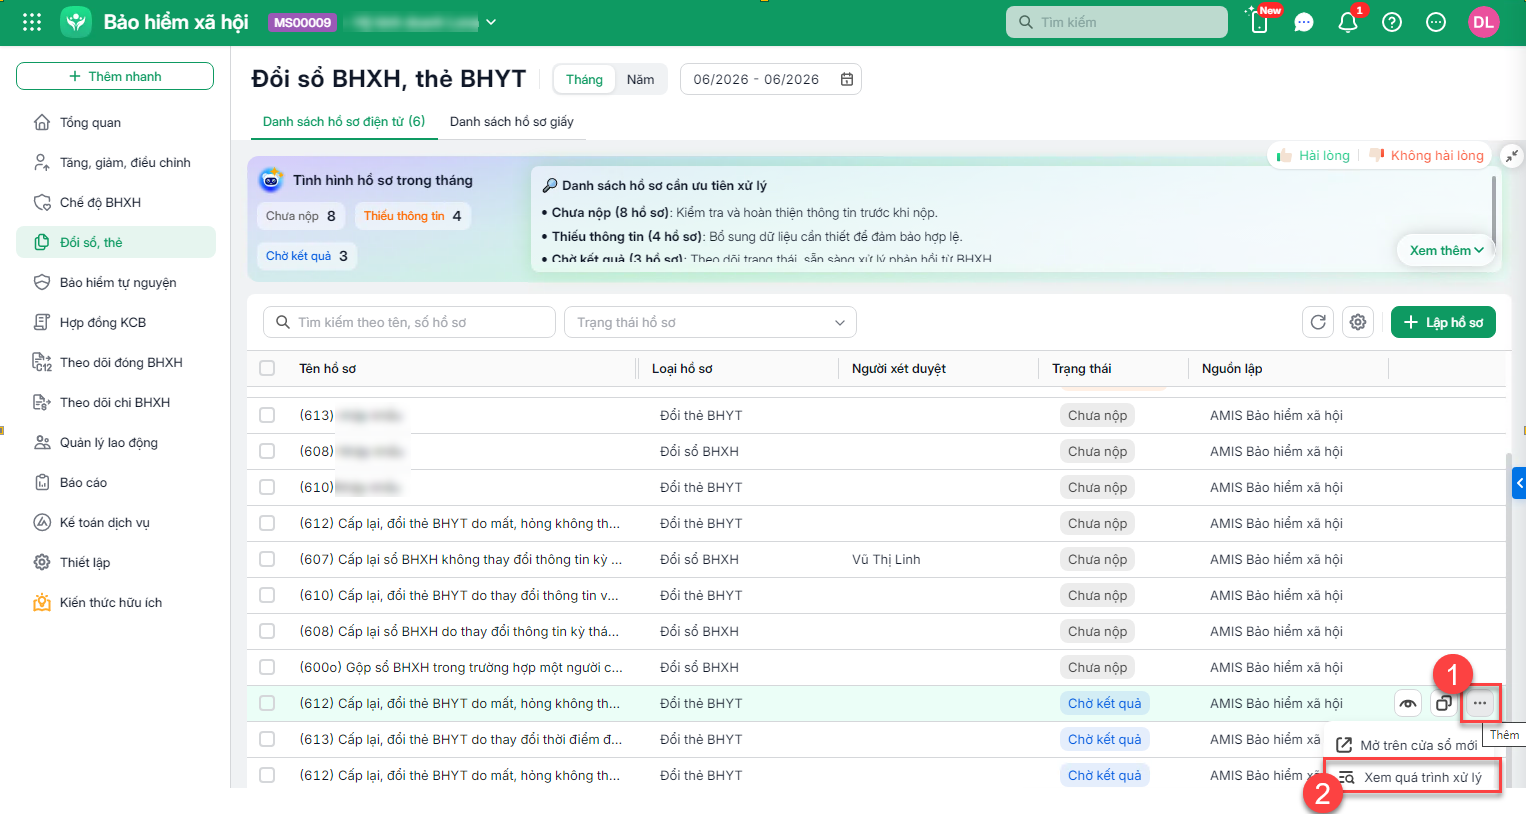The width and height of the screenshot is (1526, 814).
Task: Open the app launcher grid icon
Action: (32, 22)
